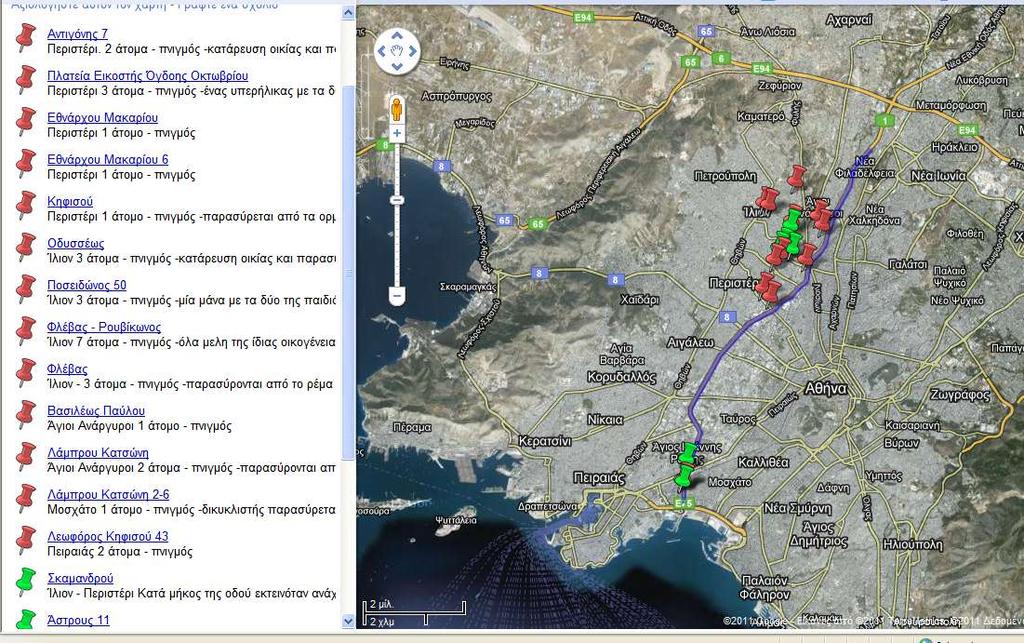Open the Πλατεία Εικοστής Όγδοης Οκτωβρίου link
This screenshot has width=1024, height=643.
tap(147, 76)
